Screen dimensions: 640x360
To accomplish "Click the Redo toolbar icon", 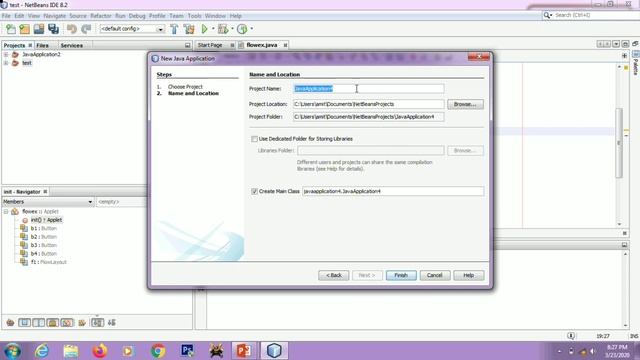I will click(x=86, y=29).
